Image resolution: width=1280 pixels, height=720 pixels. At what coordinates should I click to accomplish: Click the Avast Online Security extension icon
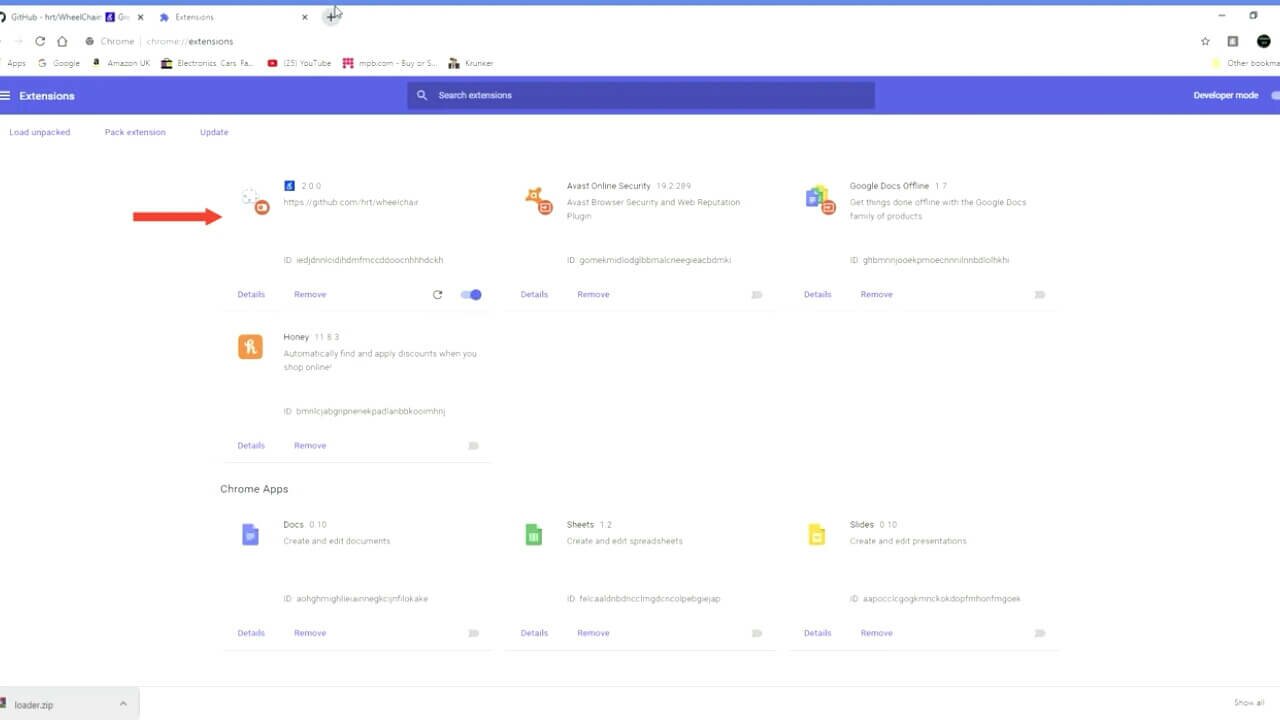click(539, 200)
